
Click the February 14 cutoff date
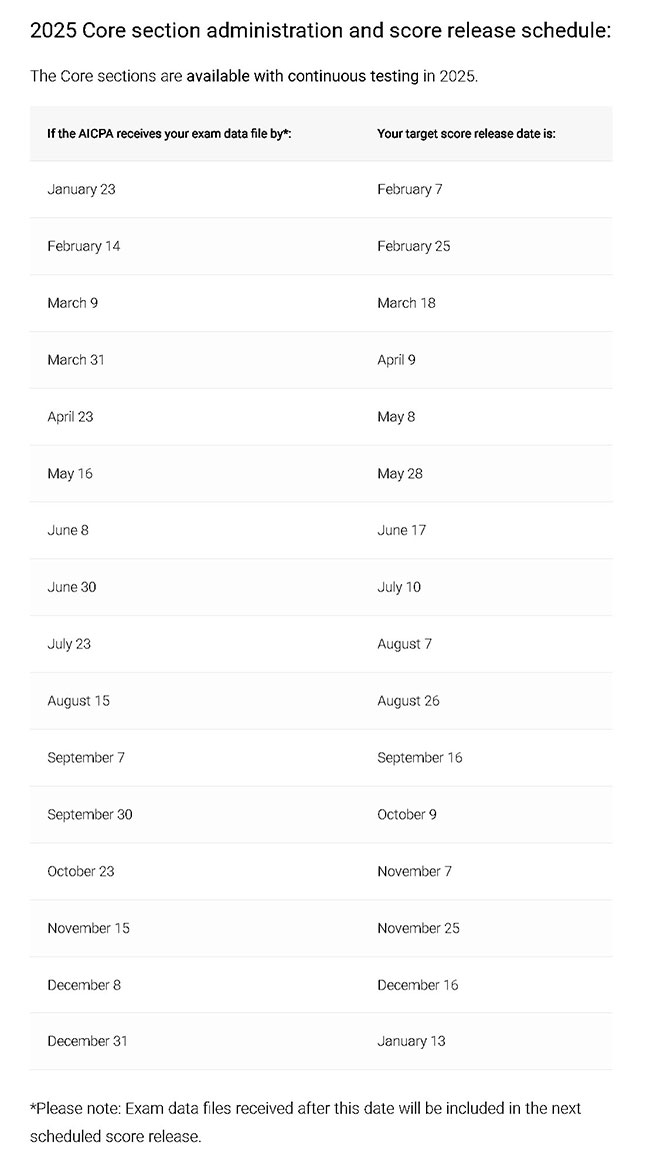coord(83,246)
